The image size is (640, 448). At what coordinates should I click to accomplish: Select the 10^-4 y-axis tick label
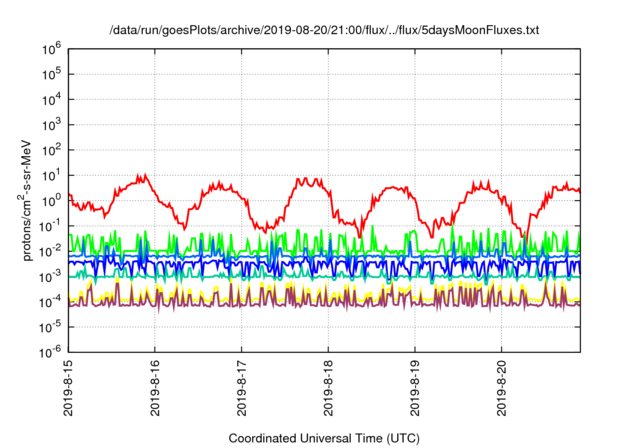51,303
